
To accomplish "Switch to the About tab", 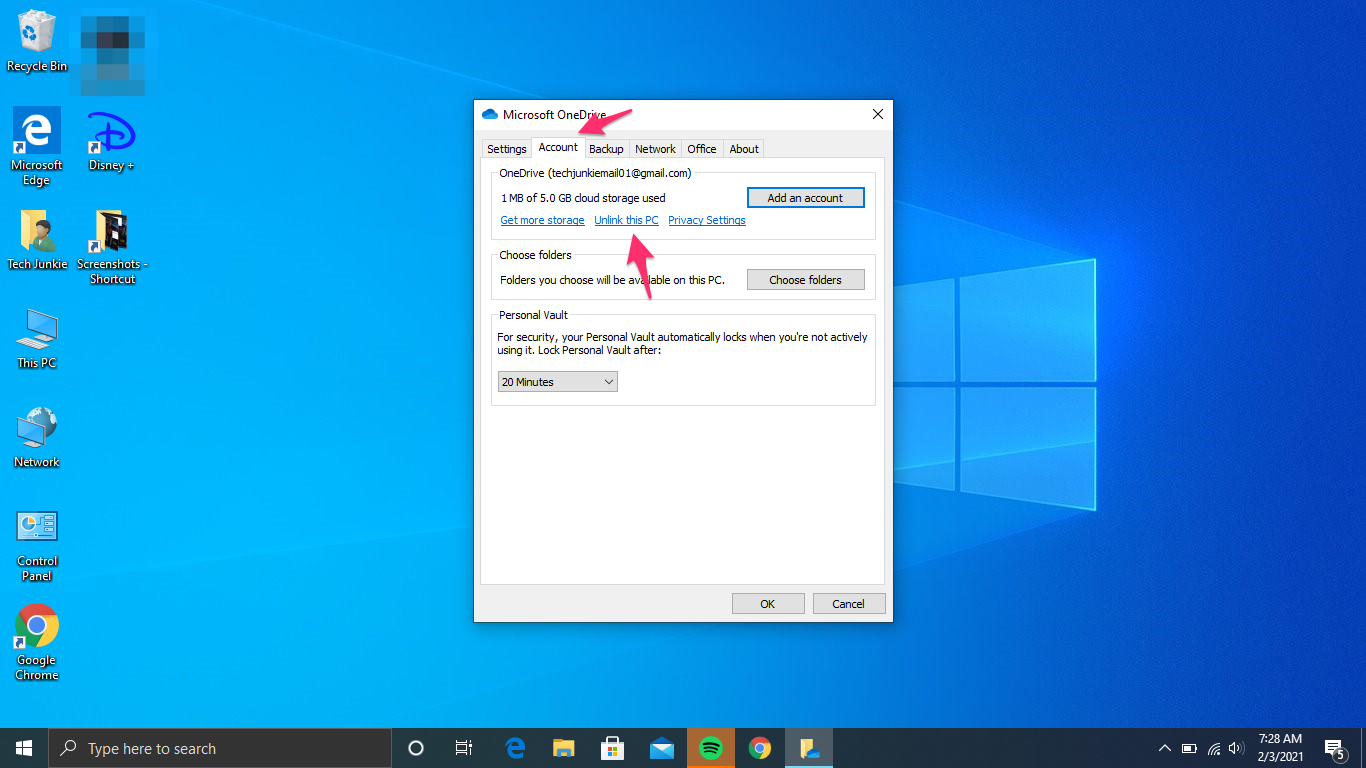I will tap(744, 149).
